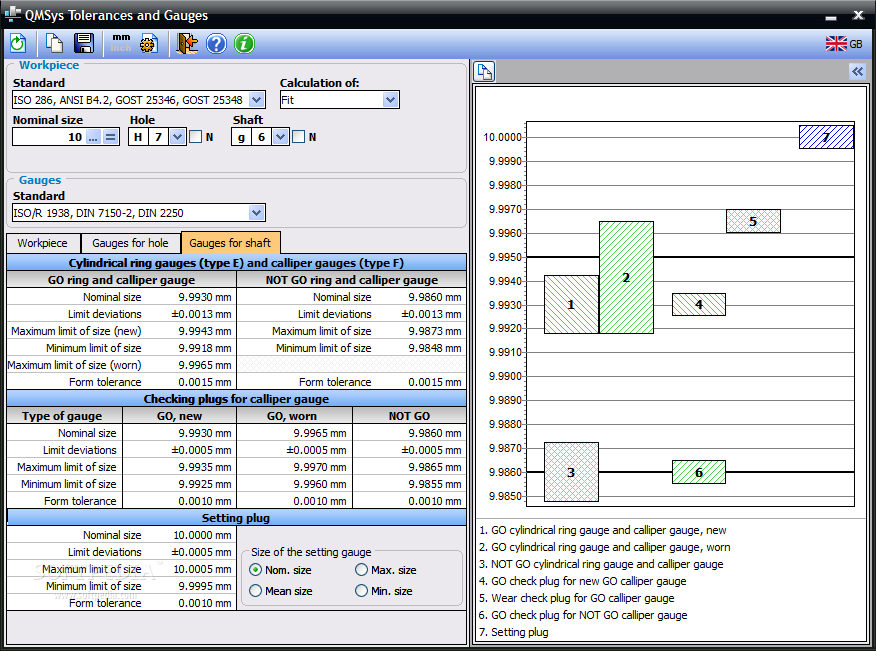Open the green info icon

point(244,44)
